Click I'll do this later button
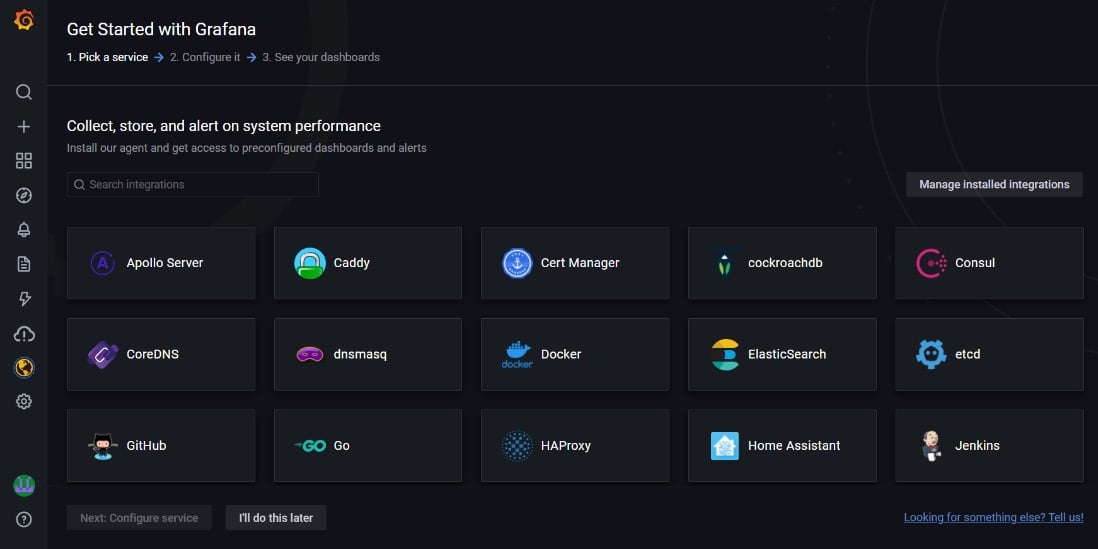1098x549 pixels. [276, 518]
